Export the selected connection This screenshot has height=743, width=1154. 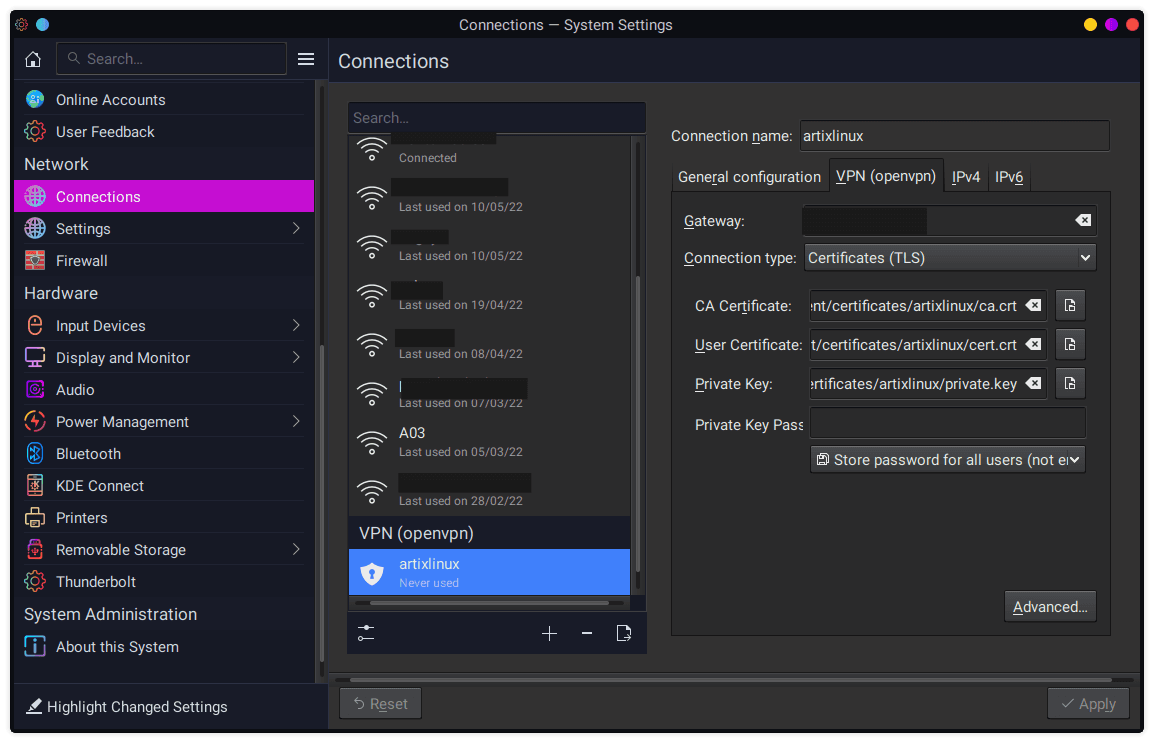pos(623,633)
